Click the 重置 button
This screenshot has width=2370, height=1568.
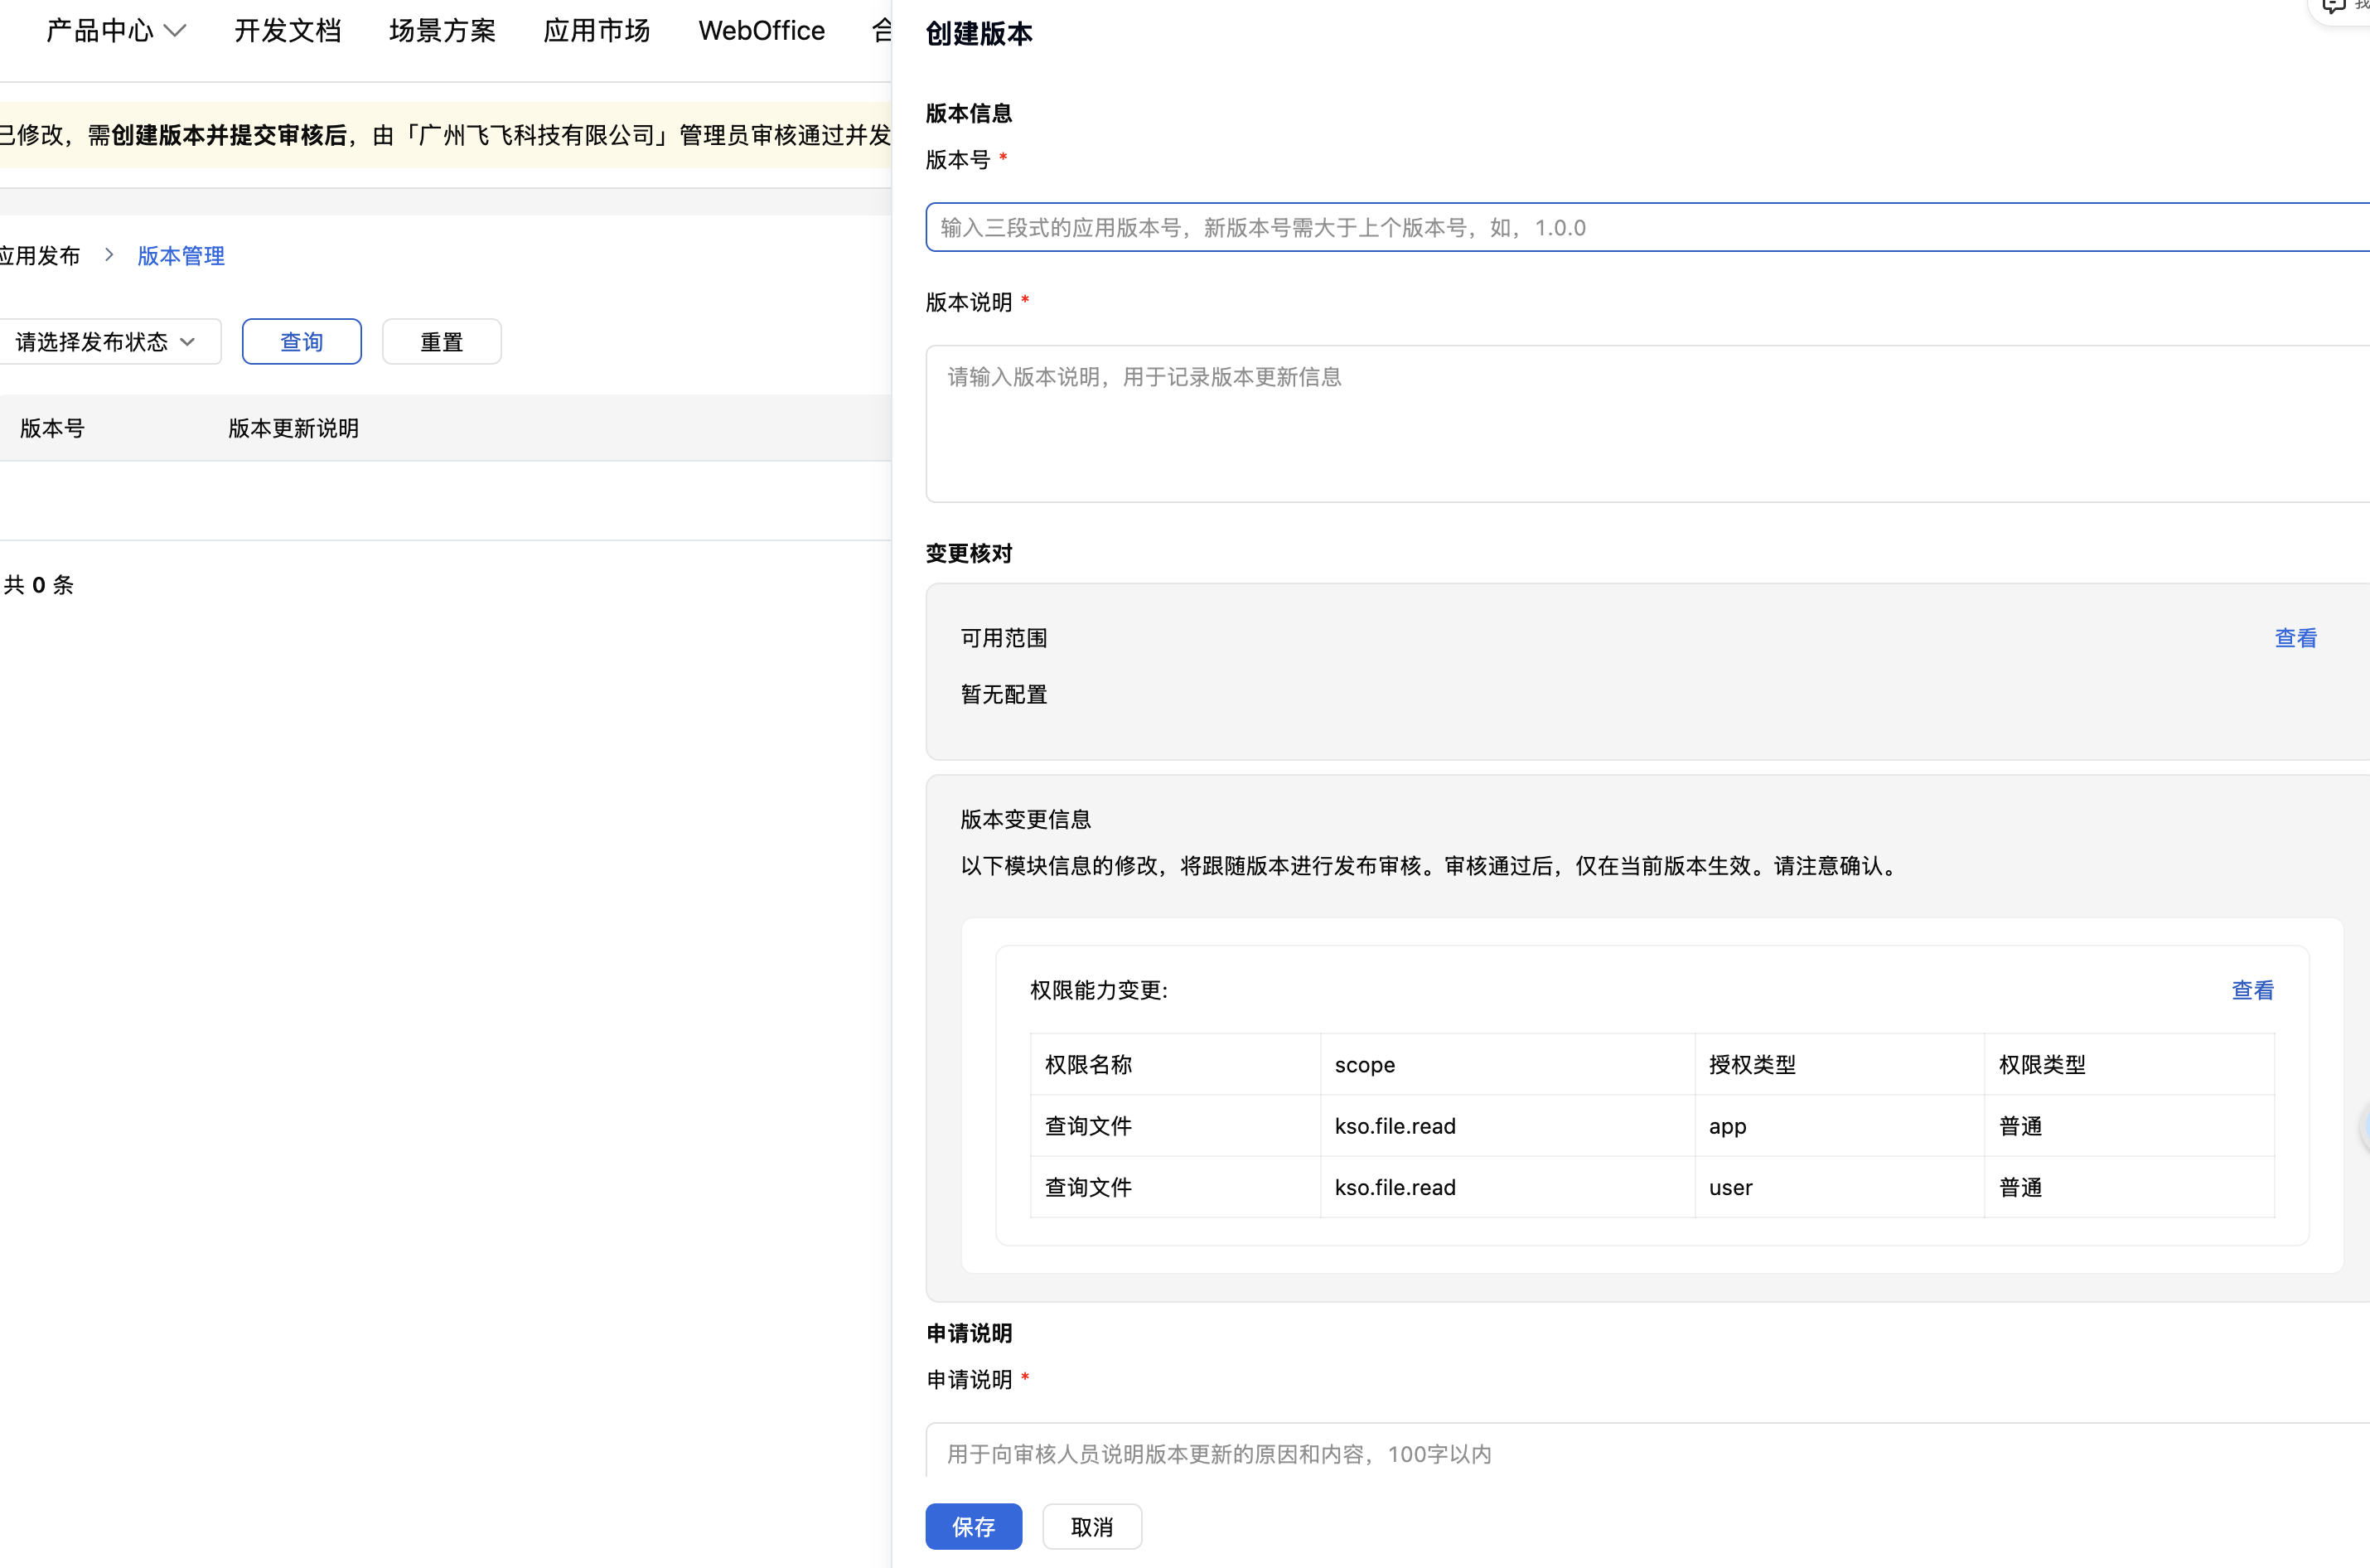(442, 342)
